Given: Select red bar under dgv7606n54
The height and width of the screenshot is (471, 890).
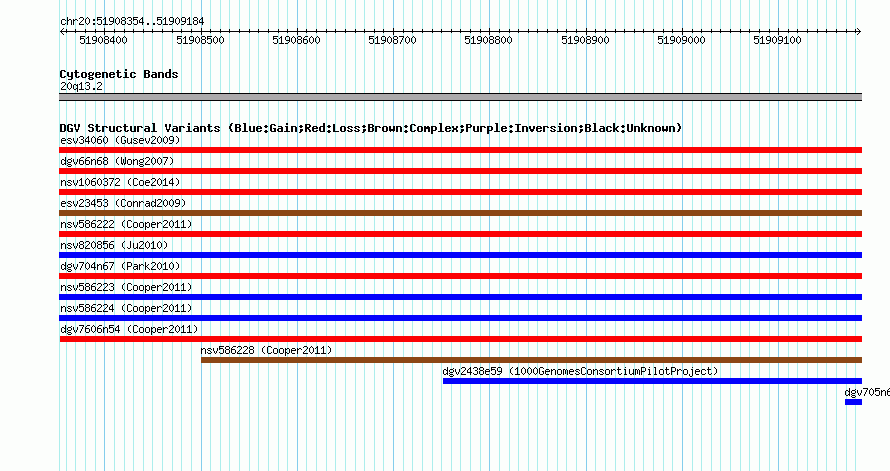Looking at the screenshot, I should [460, 339].
